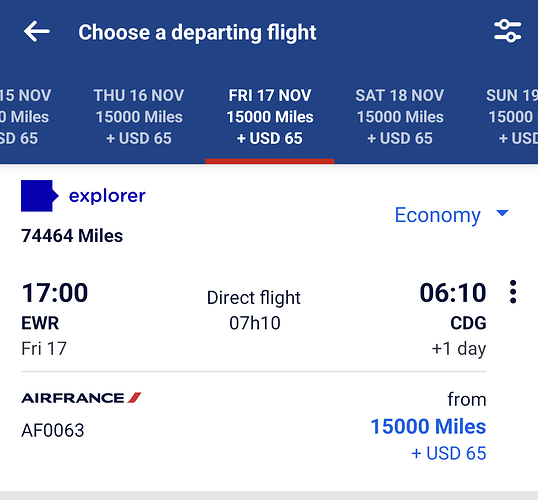Image resolution: width=538 pixels, height=500 pixels.
Task: Select the partially visible 15 NOV tab
Action: pos(26,117)
